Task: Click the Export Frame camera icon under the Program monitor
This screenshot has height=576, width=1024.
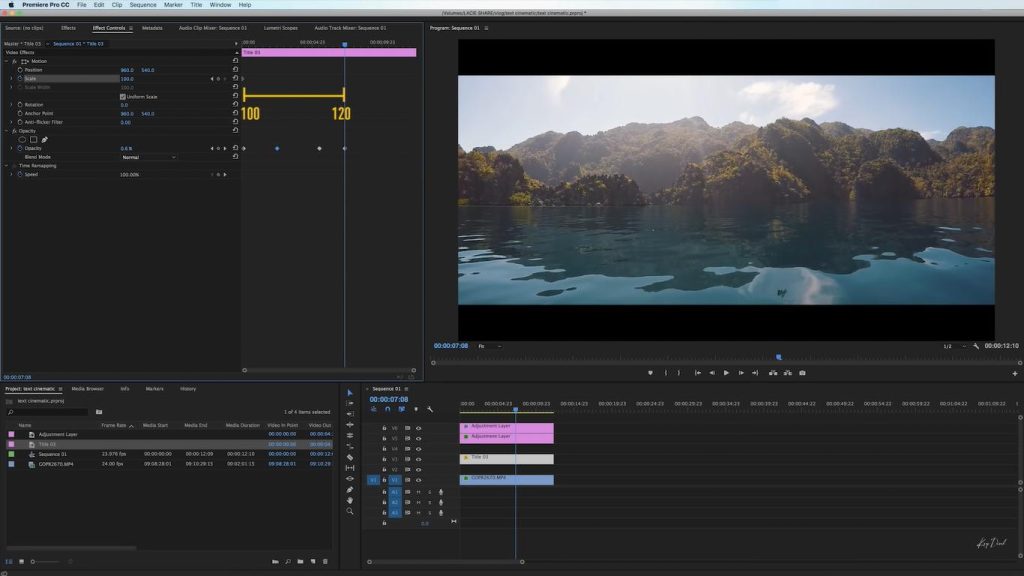Action: coord(803,372)
